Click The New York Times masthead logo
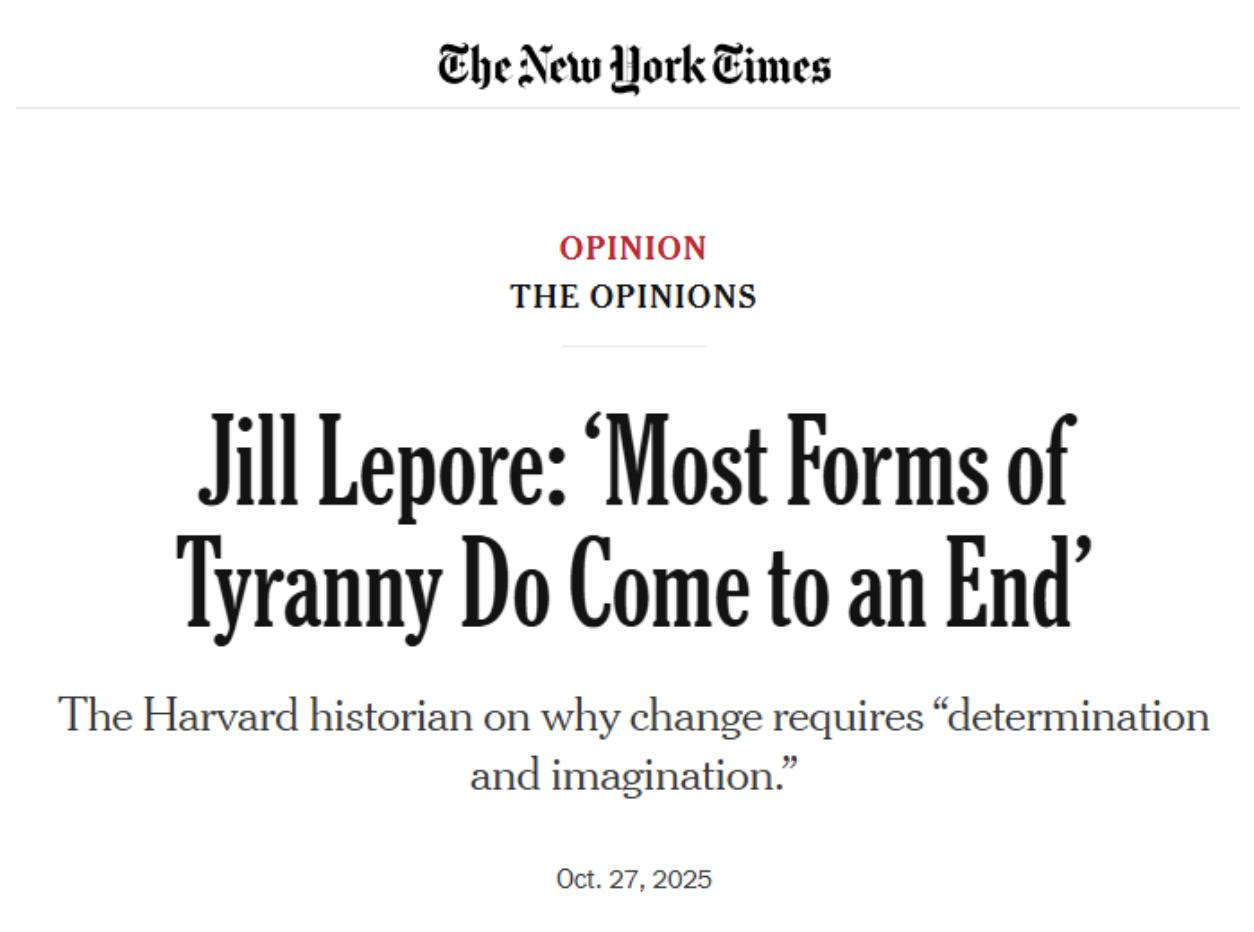This screenshot has width=1254, height=932. tap(633, 67)
